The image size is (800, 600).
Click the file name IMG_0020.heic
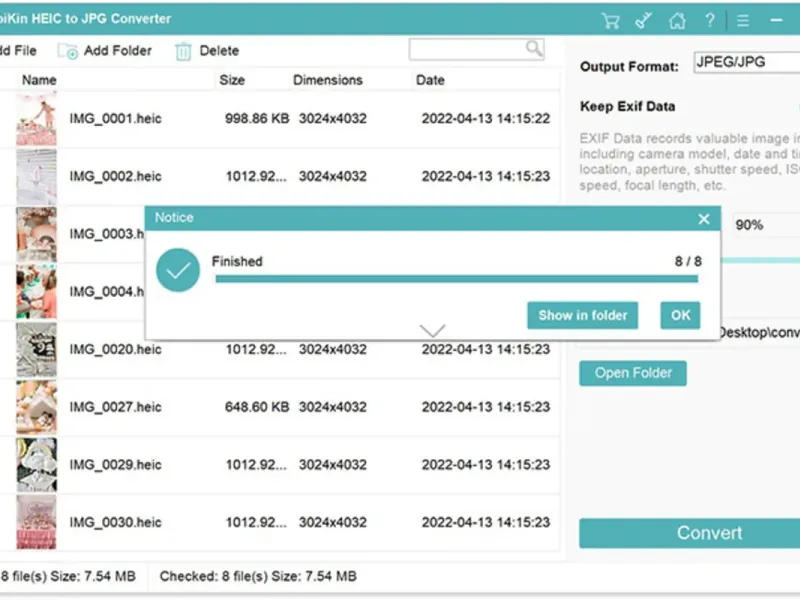(x=115, y=349)
